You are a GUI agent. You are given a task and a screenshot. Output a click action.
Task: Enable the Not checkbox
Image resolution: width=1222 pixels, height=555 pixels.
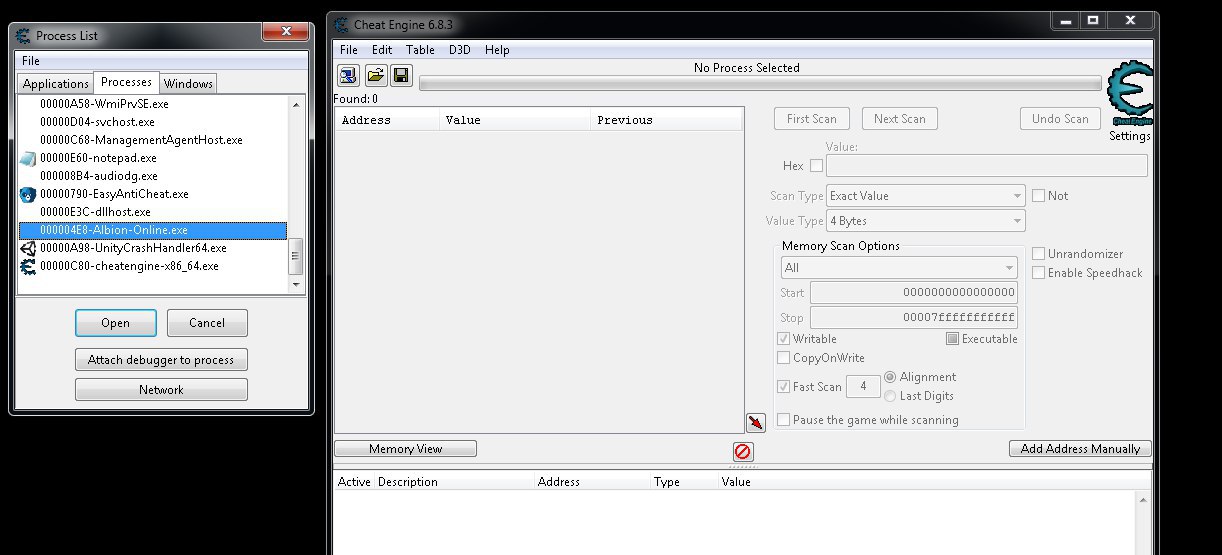[1038, 196]
